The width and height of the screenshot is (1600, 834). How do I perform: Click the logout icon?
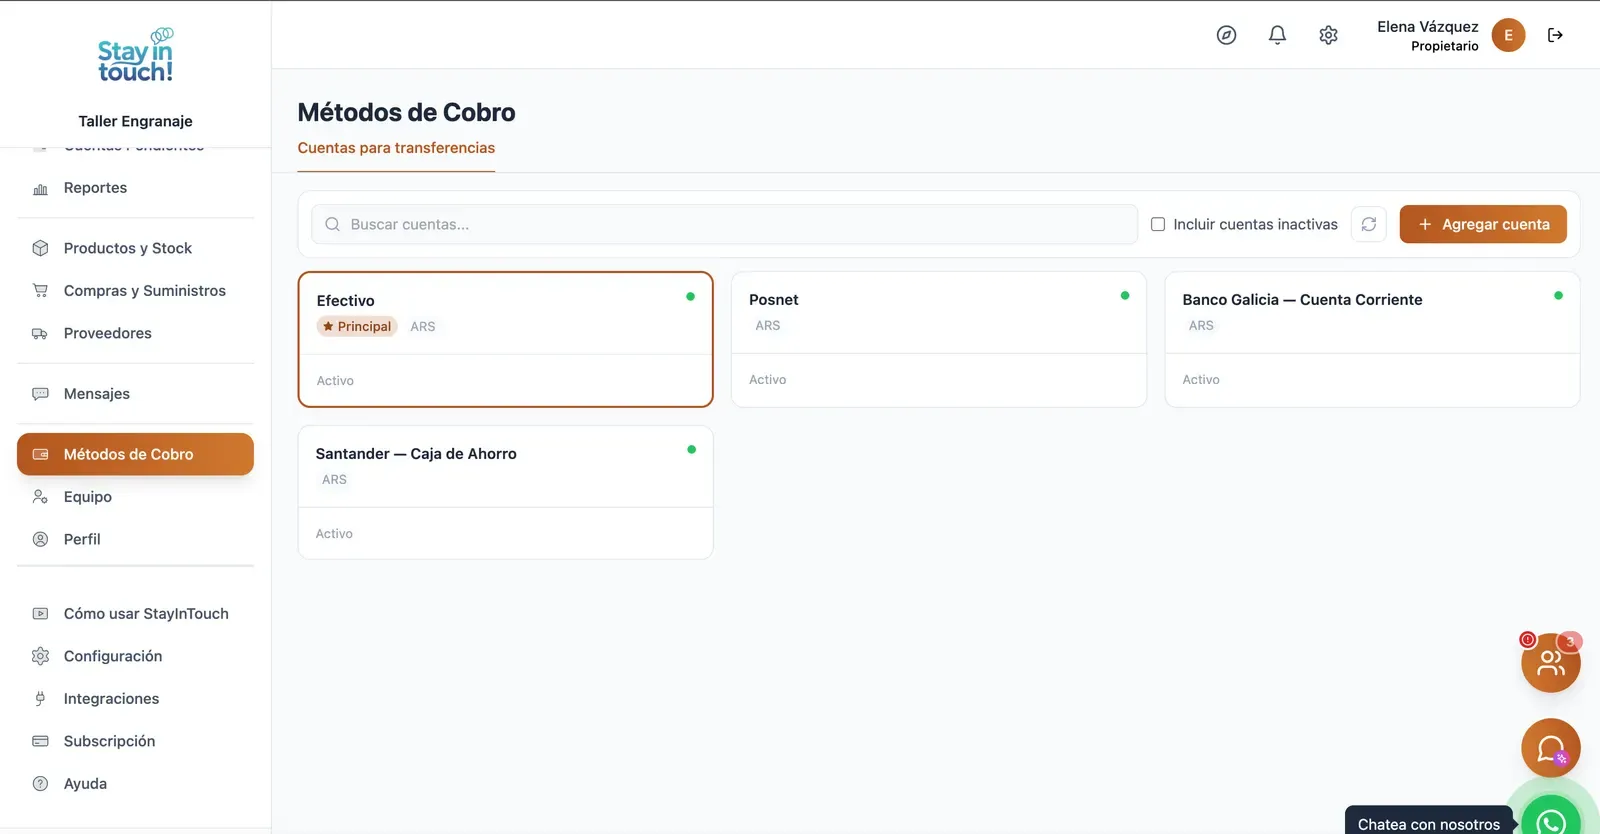1555,35
